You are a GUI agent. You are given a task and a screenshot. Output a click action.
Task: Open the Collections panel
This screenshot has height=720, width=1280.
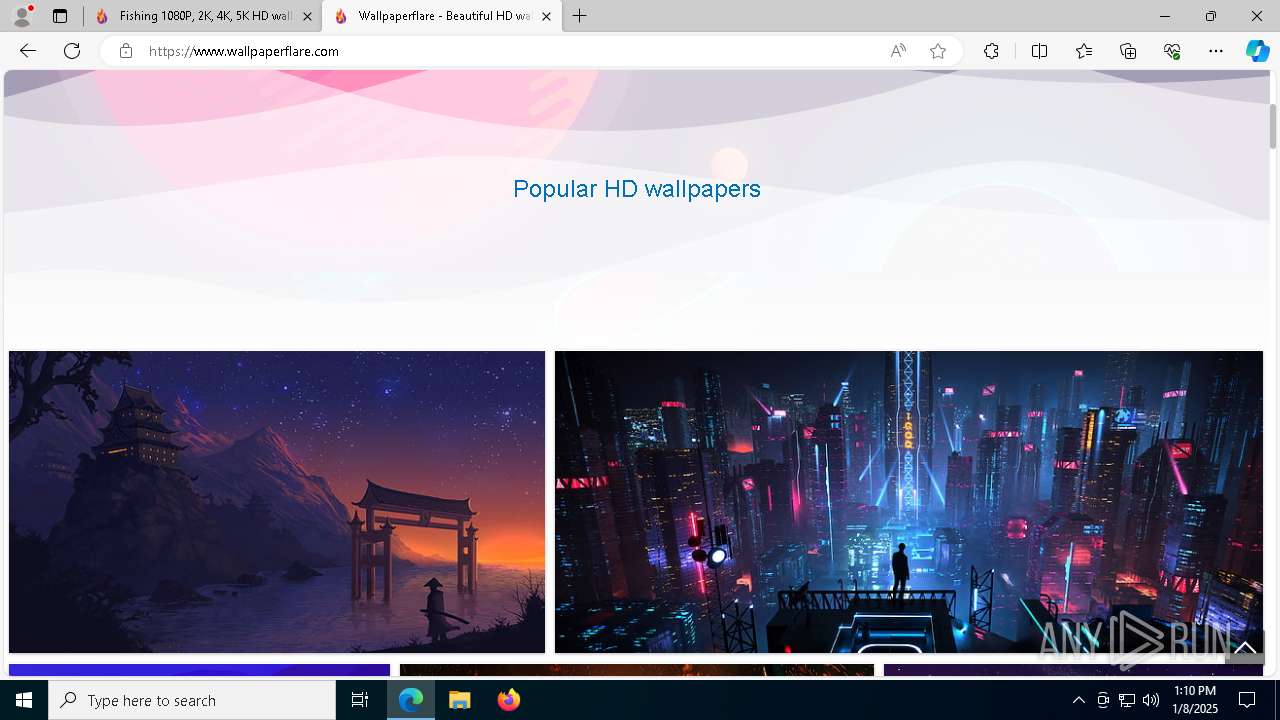[1128, 51]
